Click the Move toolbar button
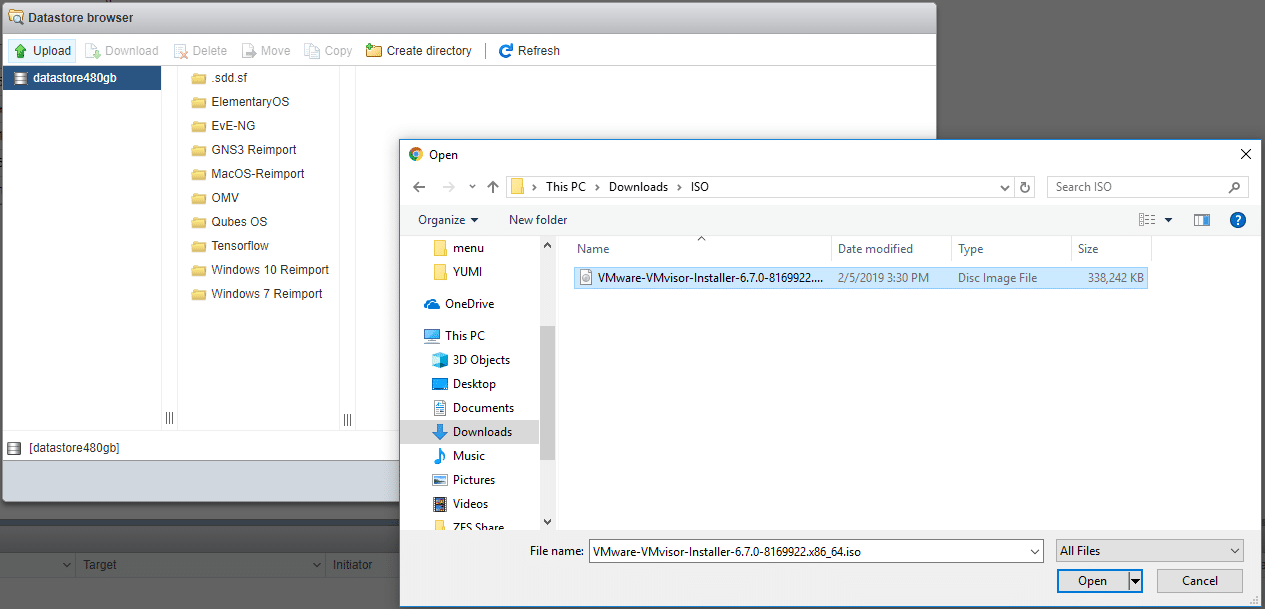Viewport: 1265px width, 609px height. (266, 51)
